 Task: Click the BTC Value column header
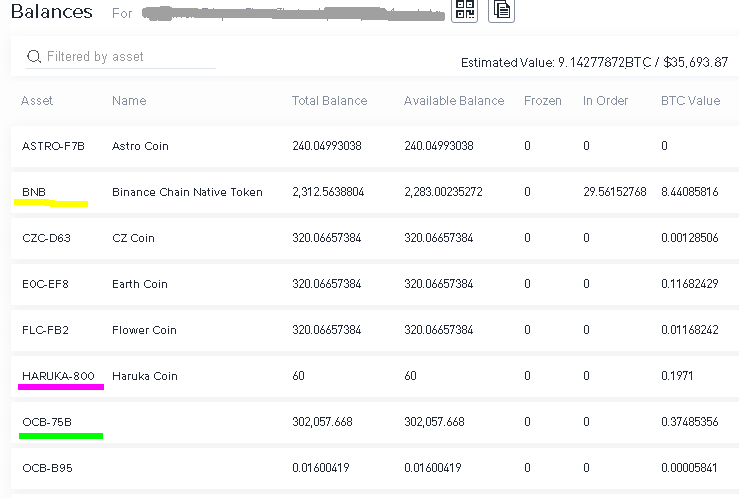[690, 101]
